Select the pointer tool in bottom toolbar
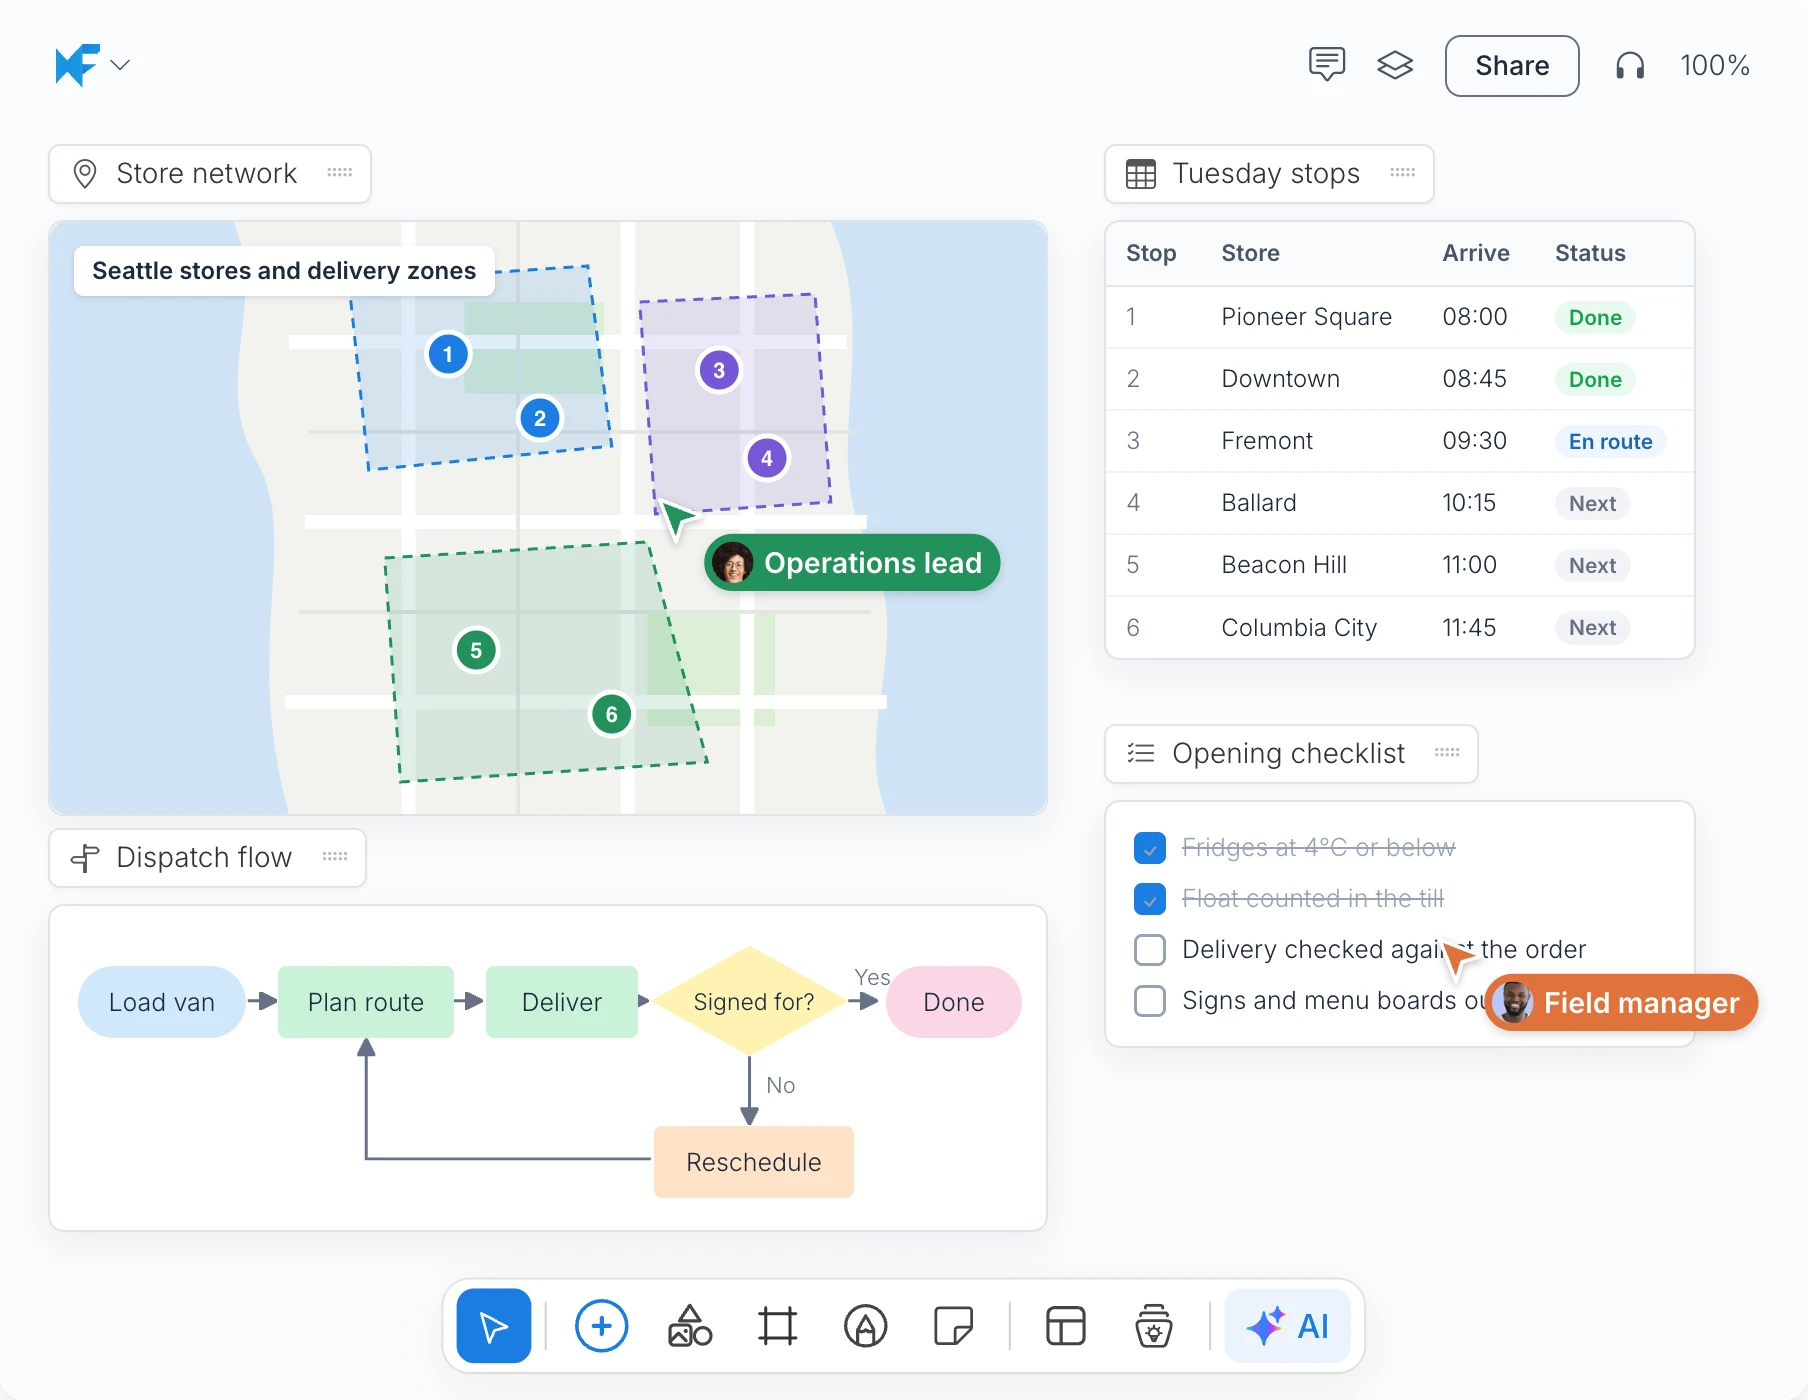Viewport: 1808px width, 1400px height. point(494,1326)
